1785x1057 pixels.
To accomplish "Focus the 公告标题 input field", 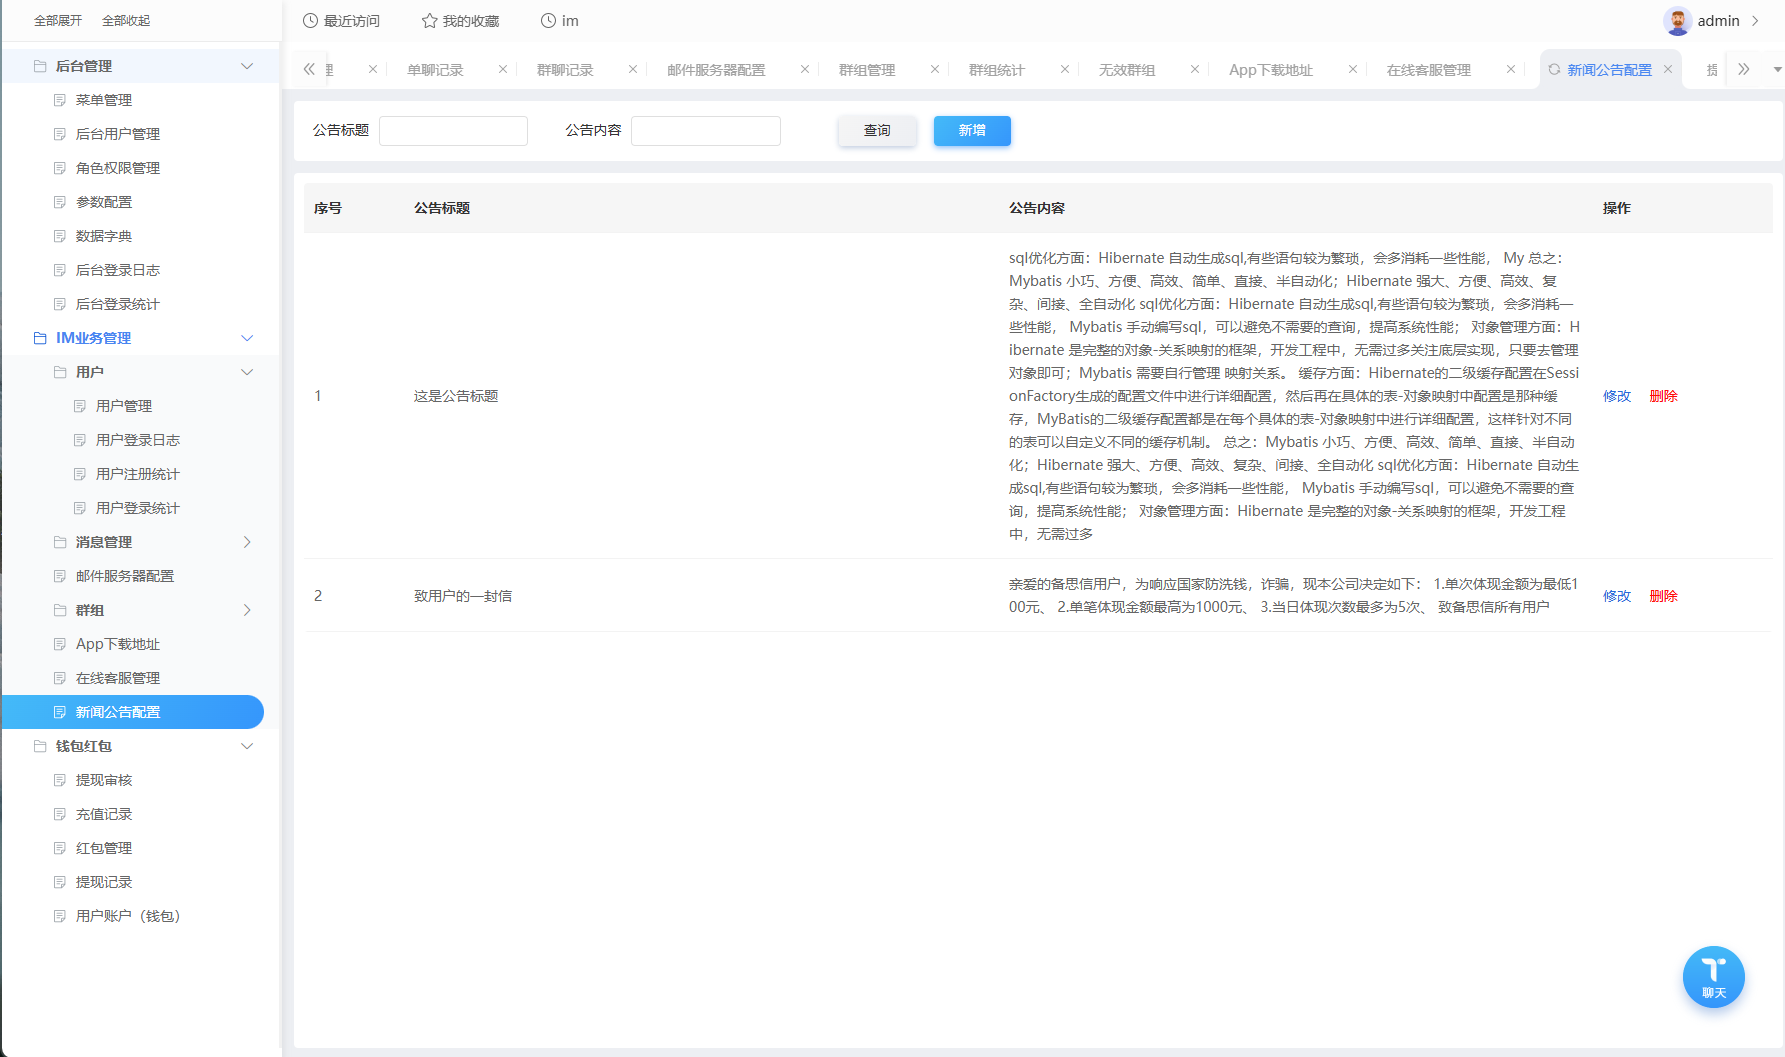I will click(453, 131).
